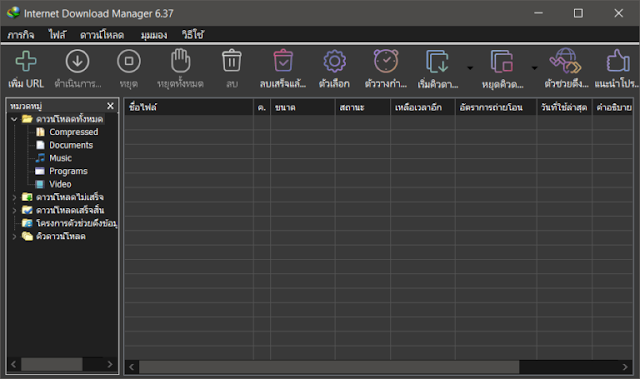Close the categories panel
Image resolution: width=640 pixels, height=379 pixels.
(x=110, y=106)
